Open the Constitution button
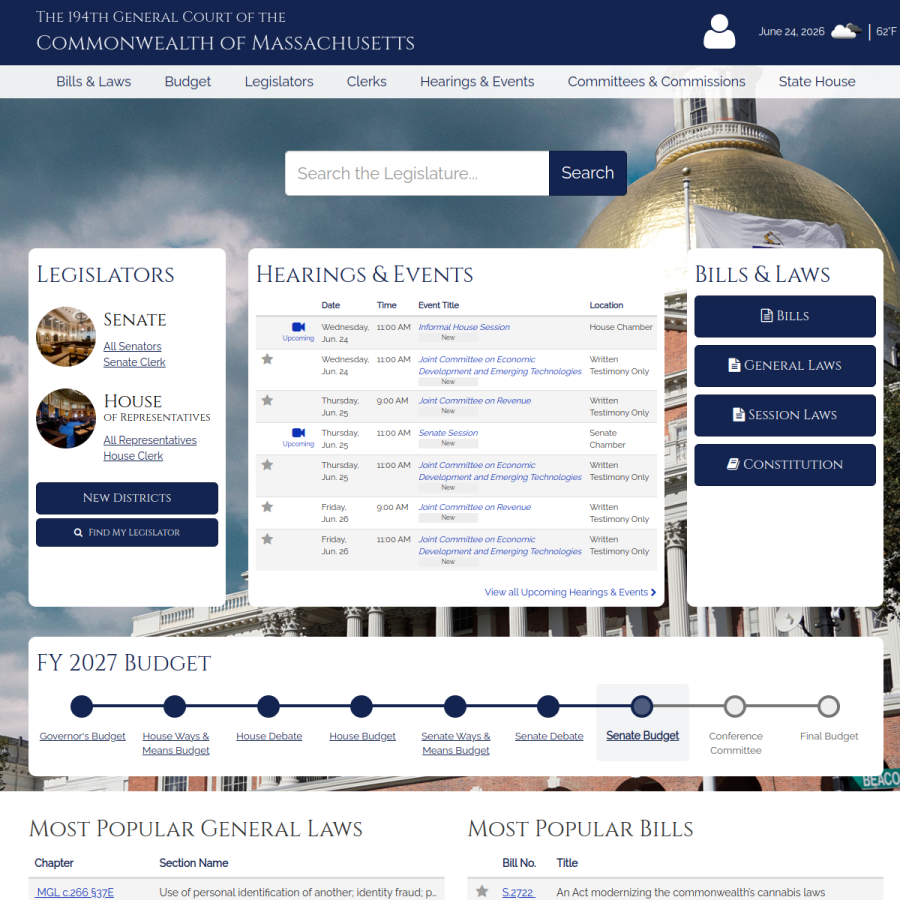Viewport: 900px width, 900px height. (x=785, y=465)
